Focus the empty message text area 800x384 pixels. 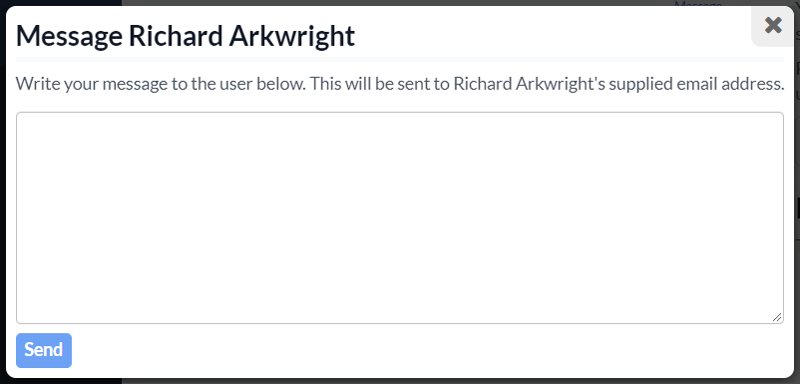(400, 218)
